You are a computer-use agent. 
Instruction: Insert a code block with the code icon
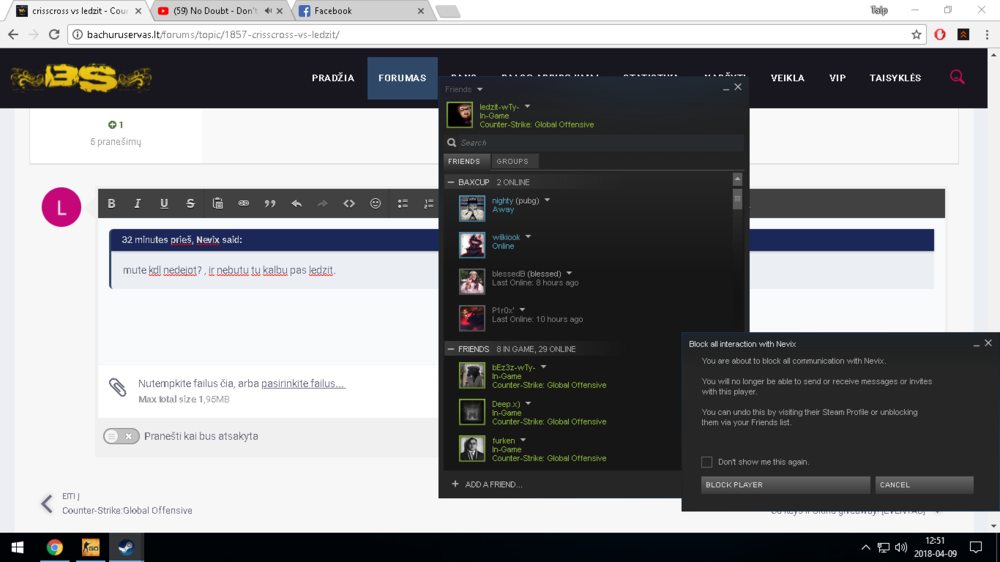pyautogui.click(x=349, y=203)
